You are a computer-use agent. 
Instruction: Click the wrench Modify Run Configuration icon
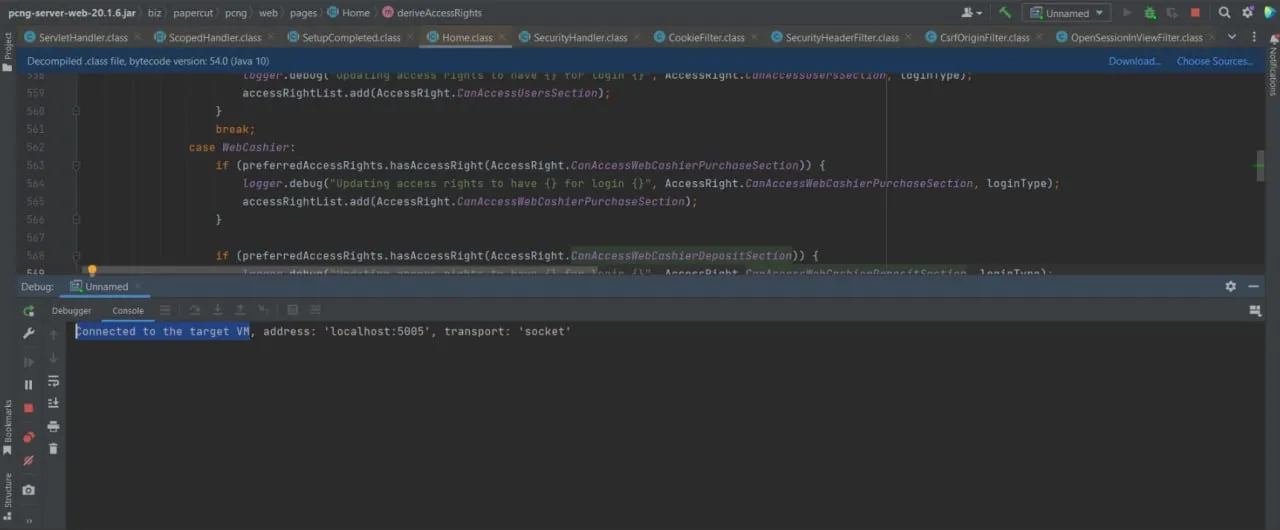point(28,334)
